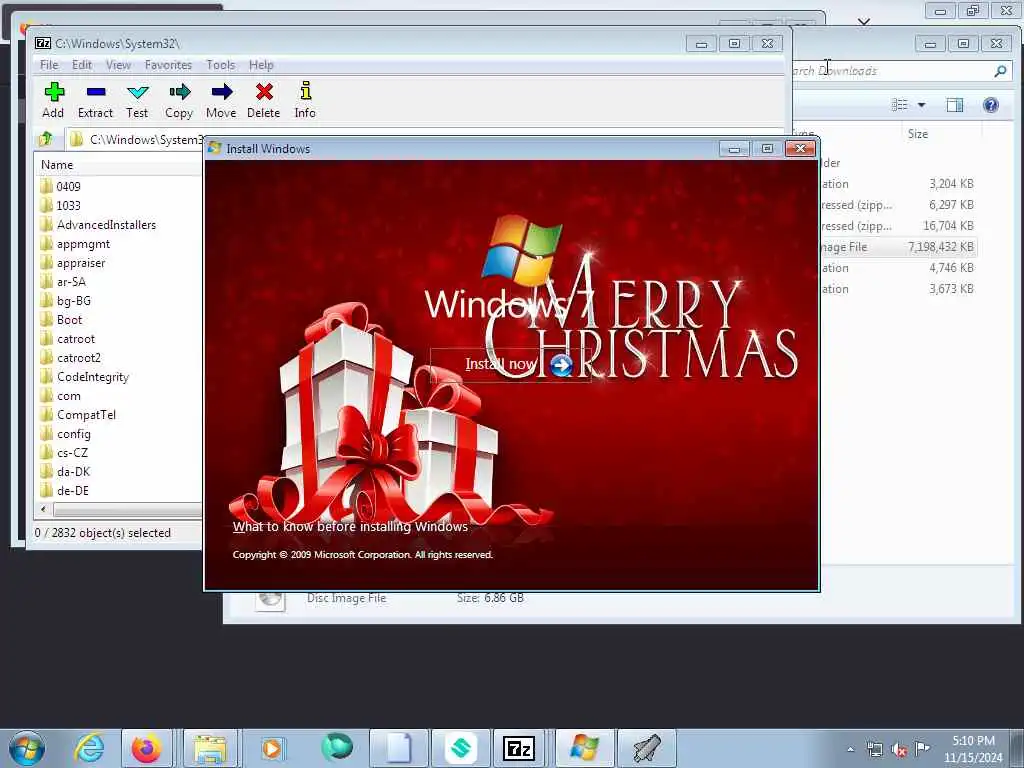Click the Copy toolbar icon
1024x768 pixels.
coord(179,100)
